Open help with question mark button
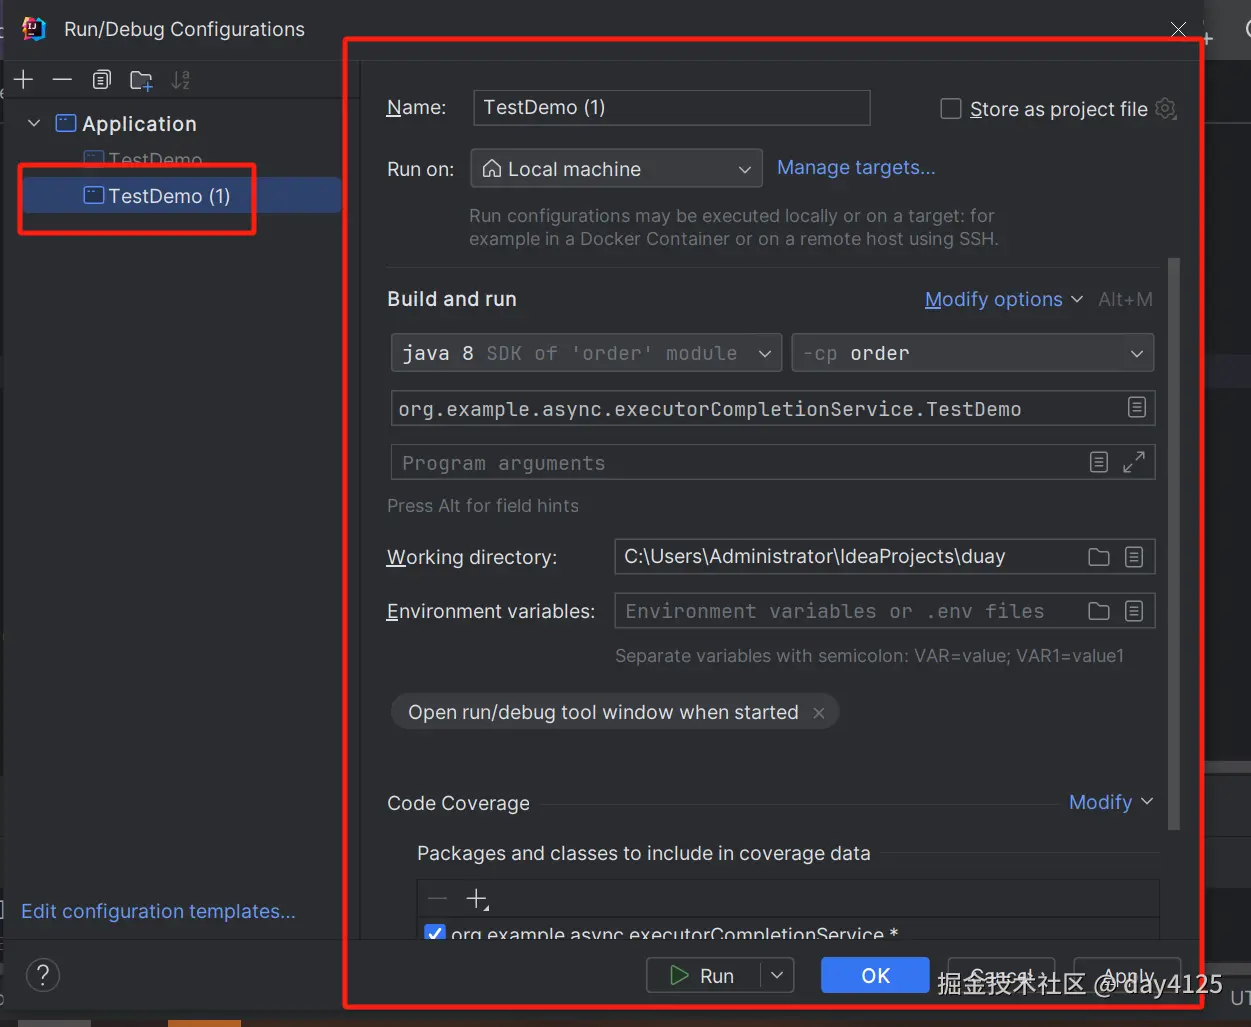The height and width of the screenshot is (1027, 1251). pos(43,975)
